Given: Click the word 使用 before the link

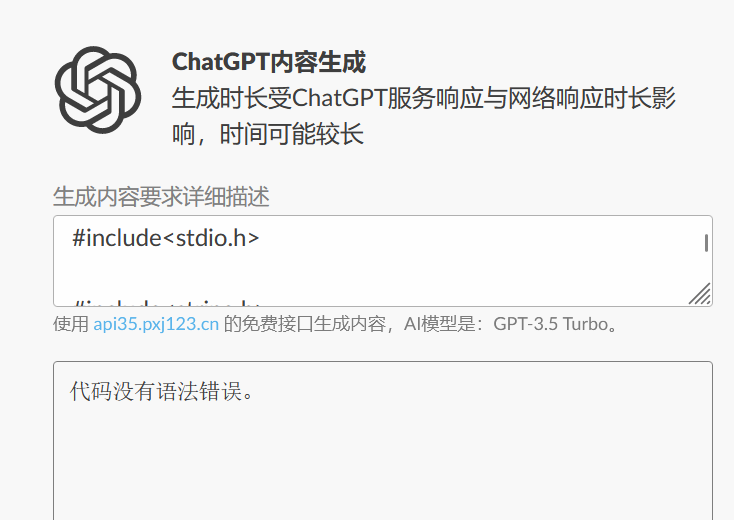Looking at the screenshot, I should 71,324.
